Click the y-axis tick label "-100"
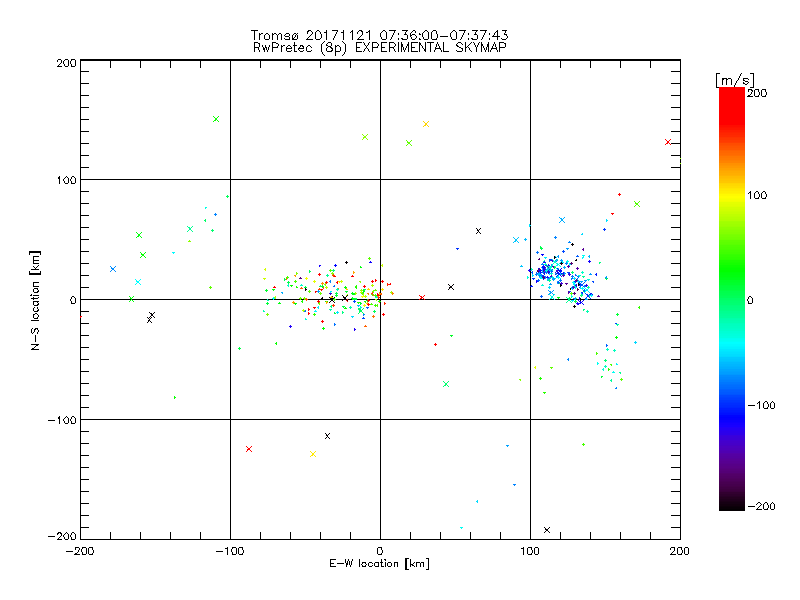 [x=62, y=420]
